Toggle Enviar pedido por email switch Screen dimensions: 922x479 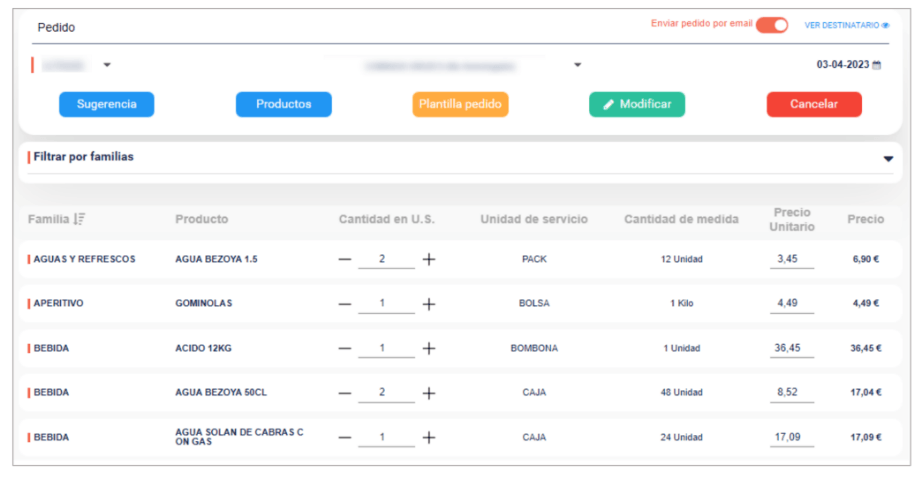click(771, 25)
